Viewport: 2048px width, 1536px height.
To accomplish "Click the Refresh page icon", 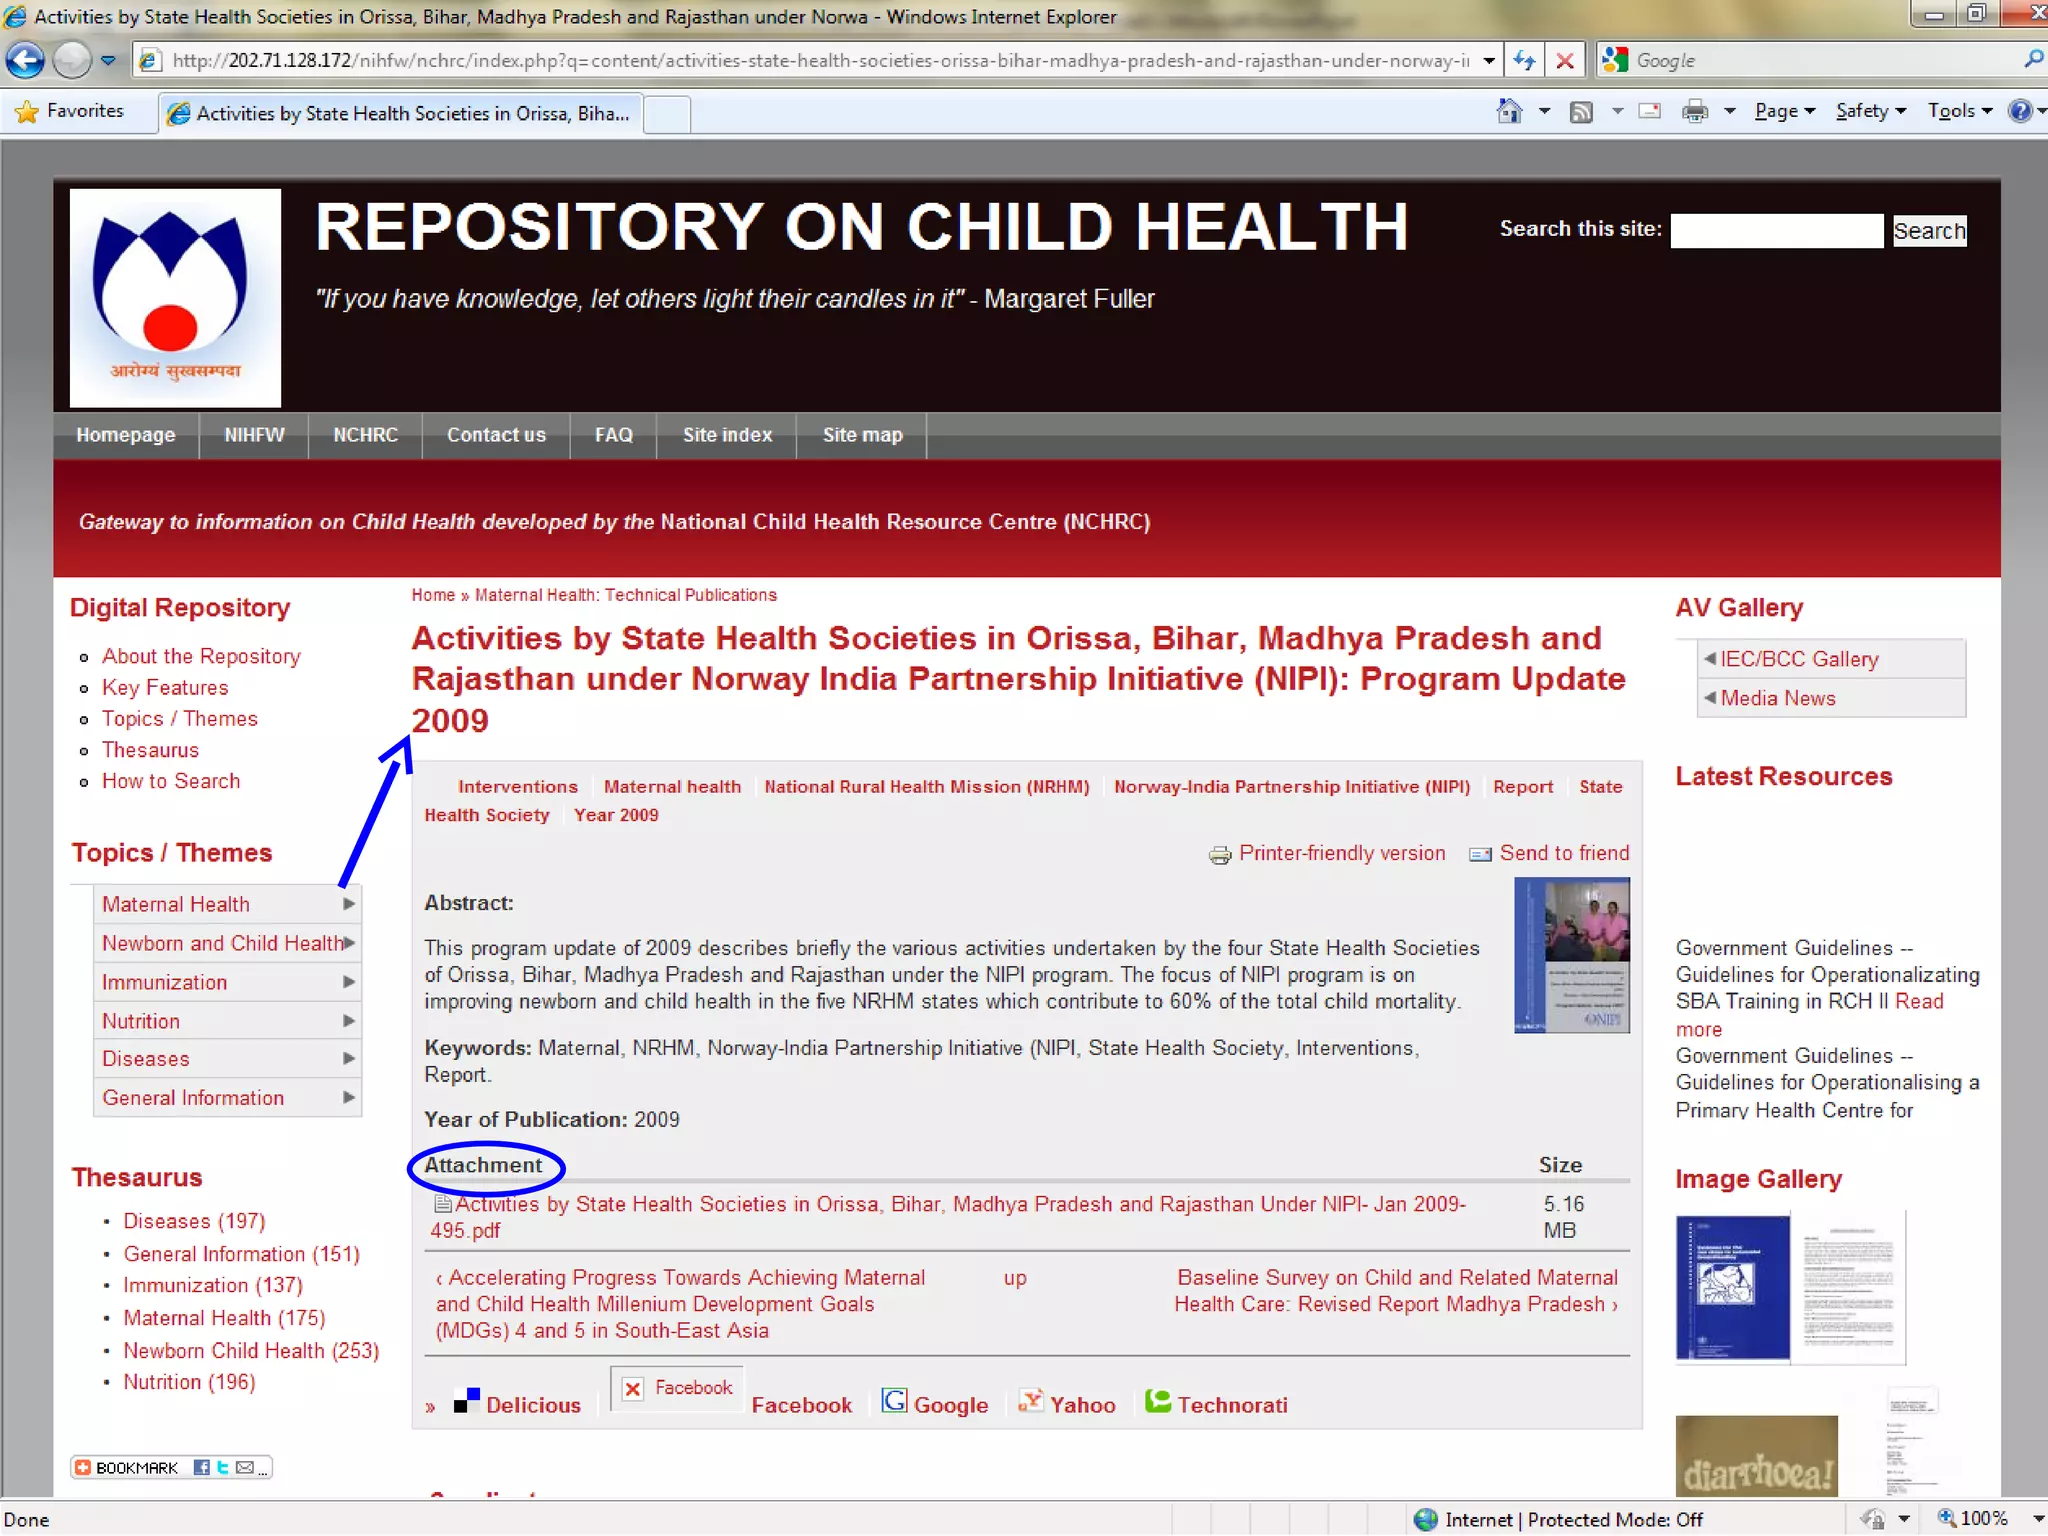I will [x=1524, y=60].
